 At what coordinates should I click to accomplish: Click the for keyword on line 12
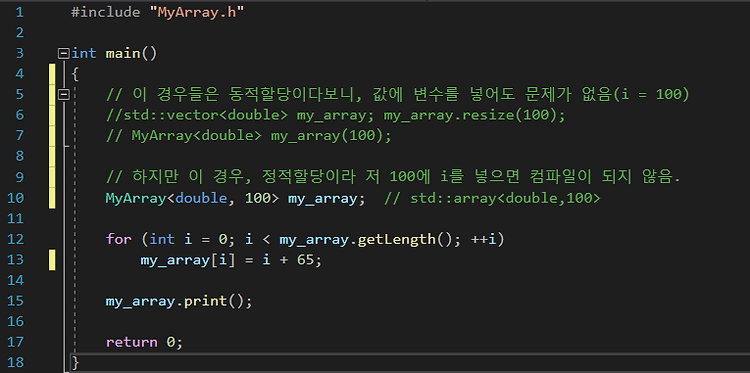pyautogui.click(x=119, y=239)
